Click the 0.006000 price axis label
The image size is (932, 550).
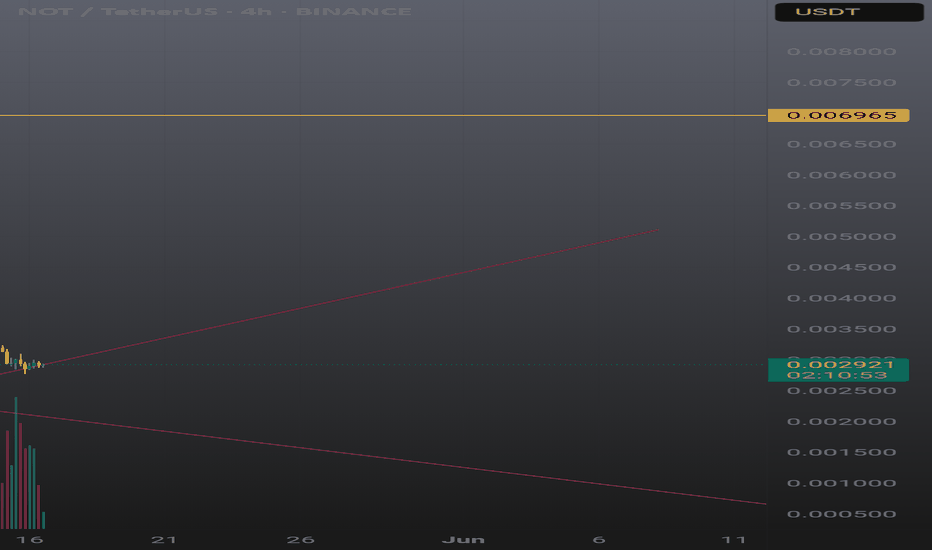coord(842,175)
